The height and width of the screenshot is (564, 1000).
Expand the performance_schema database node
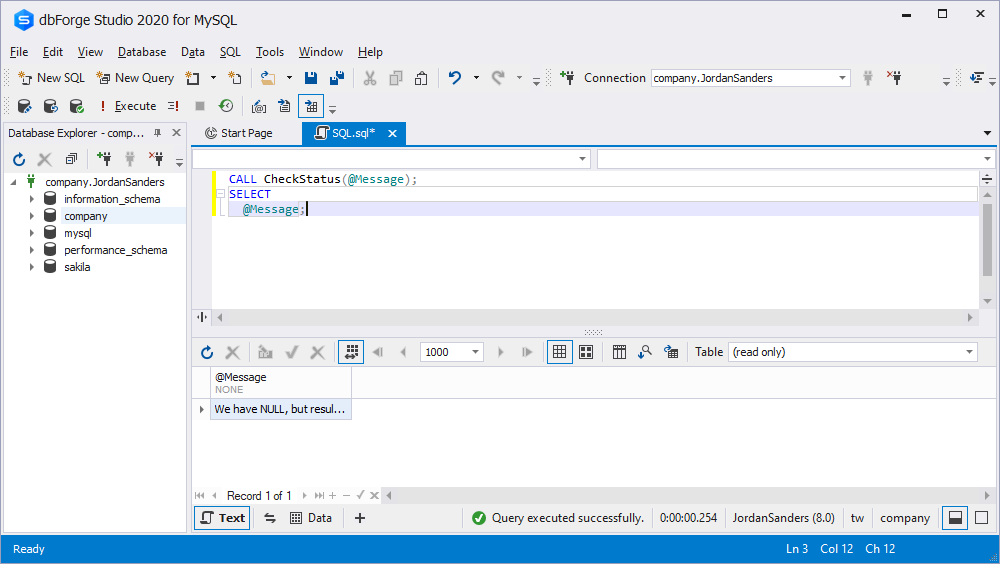(x=31, y=250)
